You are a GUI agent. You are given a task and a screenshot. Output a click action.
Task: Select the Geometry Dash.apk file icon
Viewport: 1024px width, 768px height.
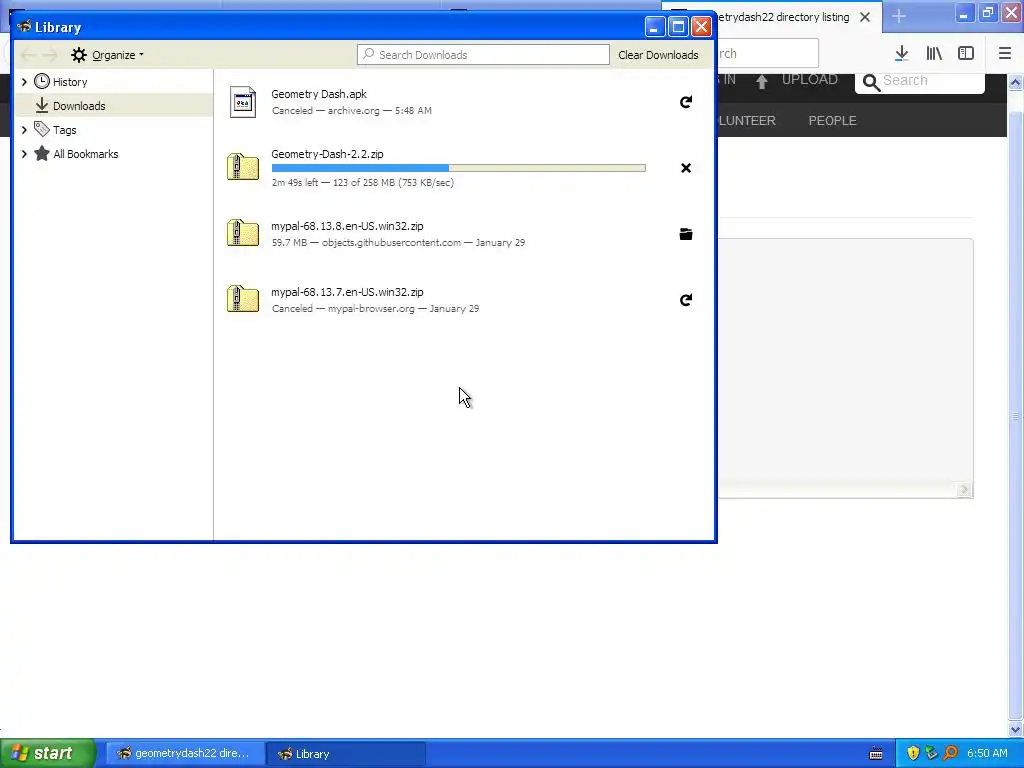(x=242, y=102)
